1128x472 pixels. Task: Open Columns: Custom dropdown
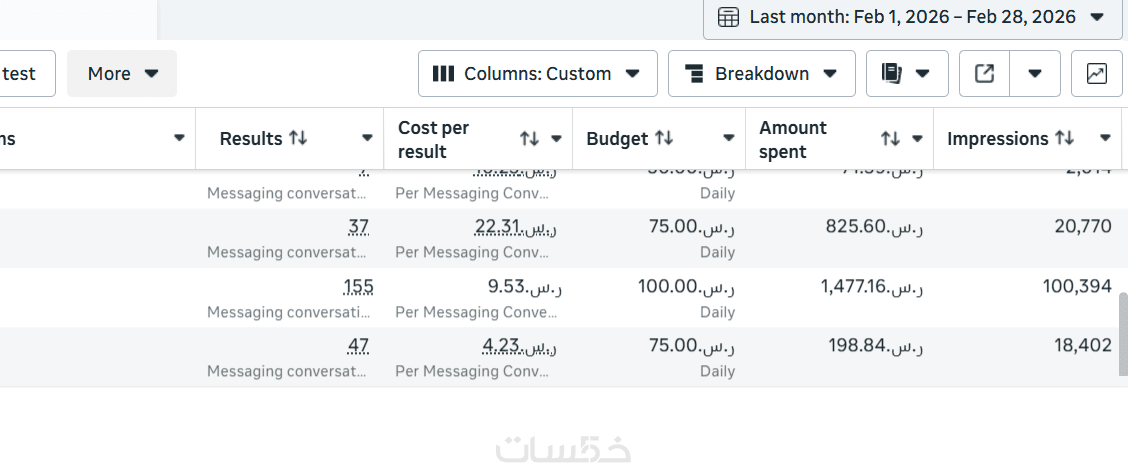click(537, 74)
